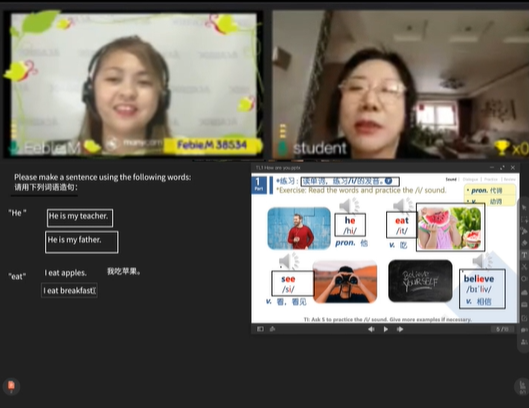Click slide page counter 5/10
This screenshot has height=408, width=529.
502,329
